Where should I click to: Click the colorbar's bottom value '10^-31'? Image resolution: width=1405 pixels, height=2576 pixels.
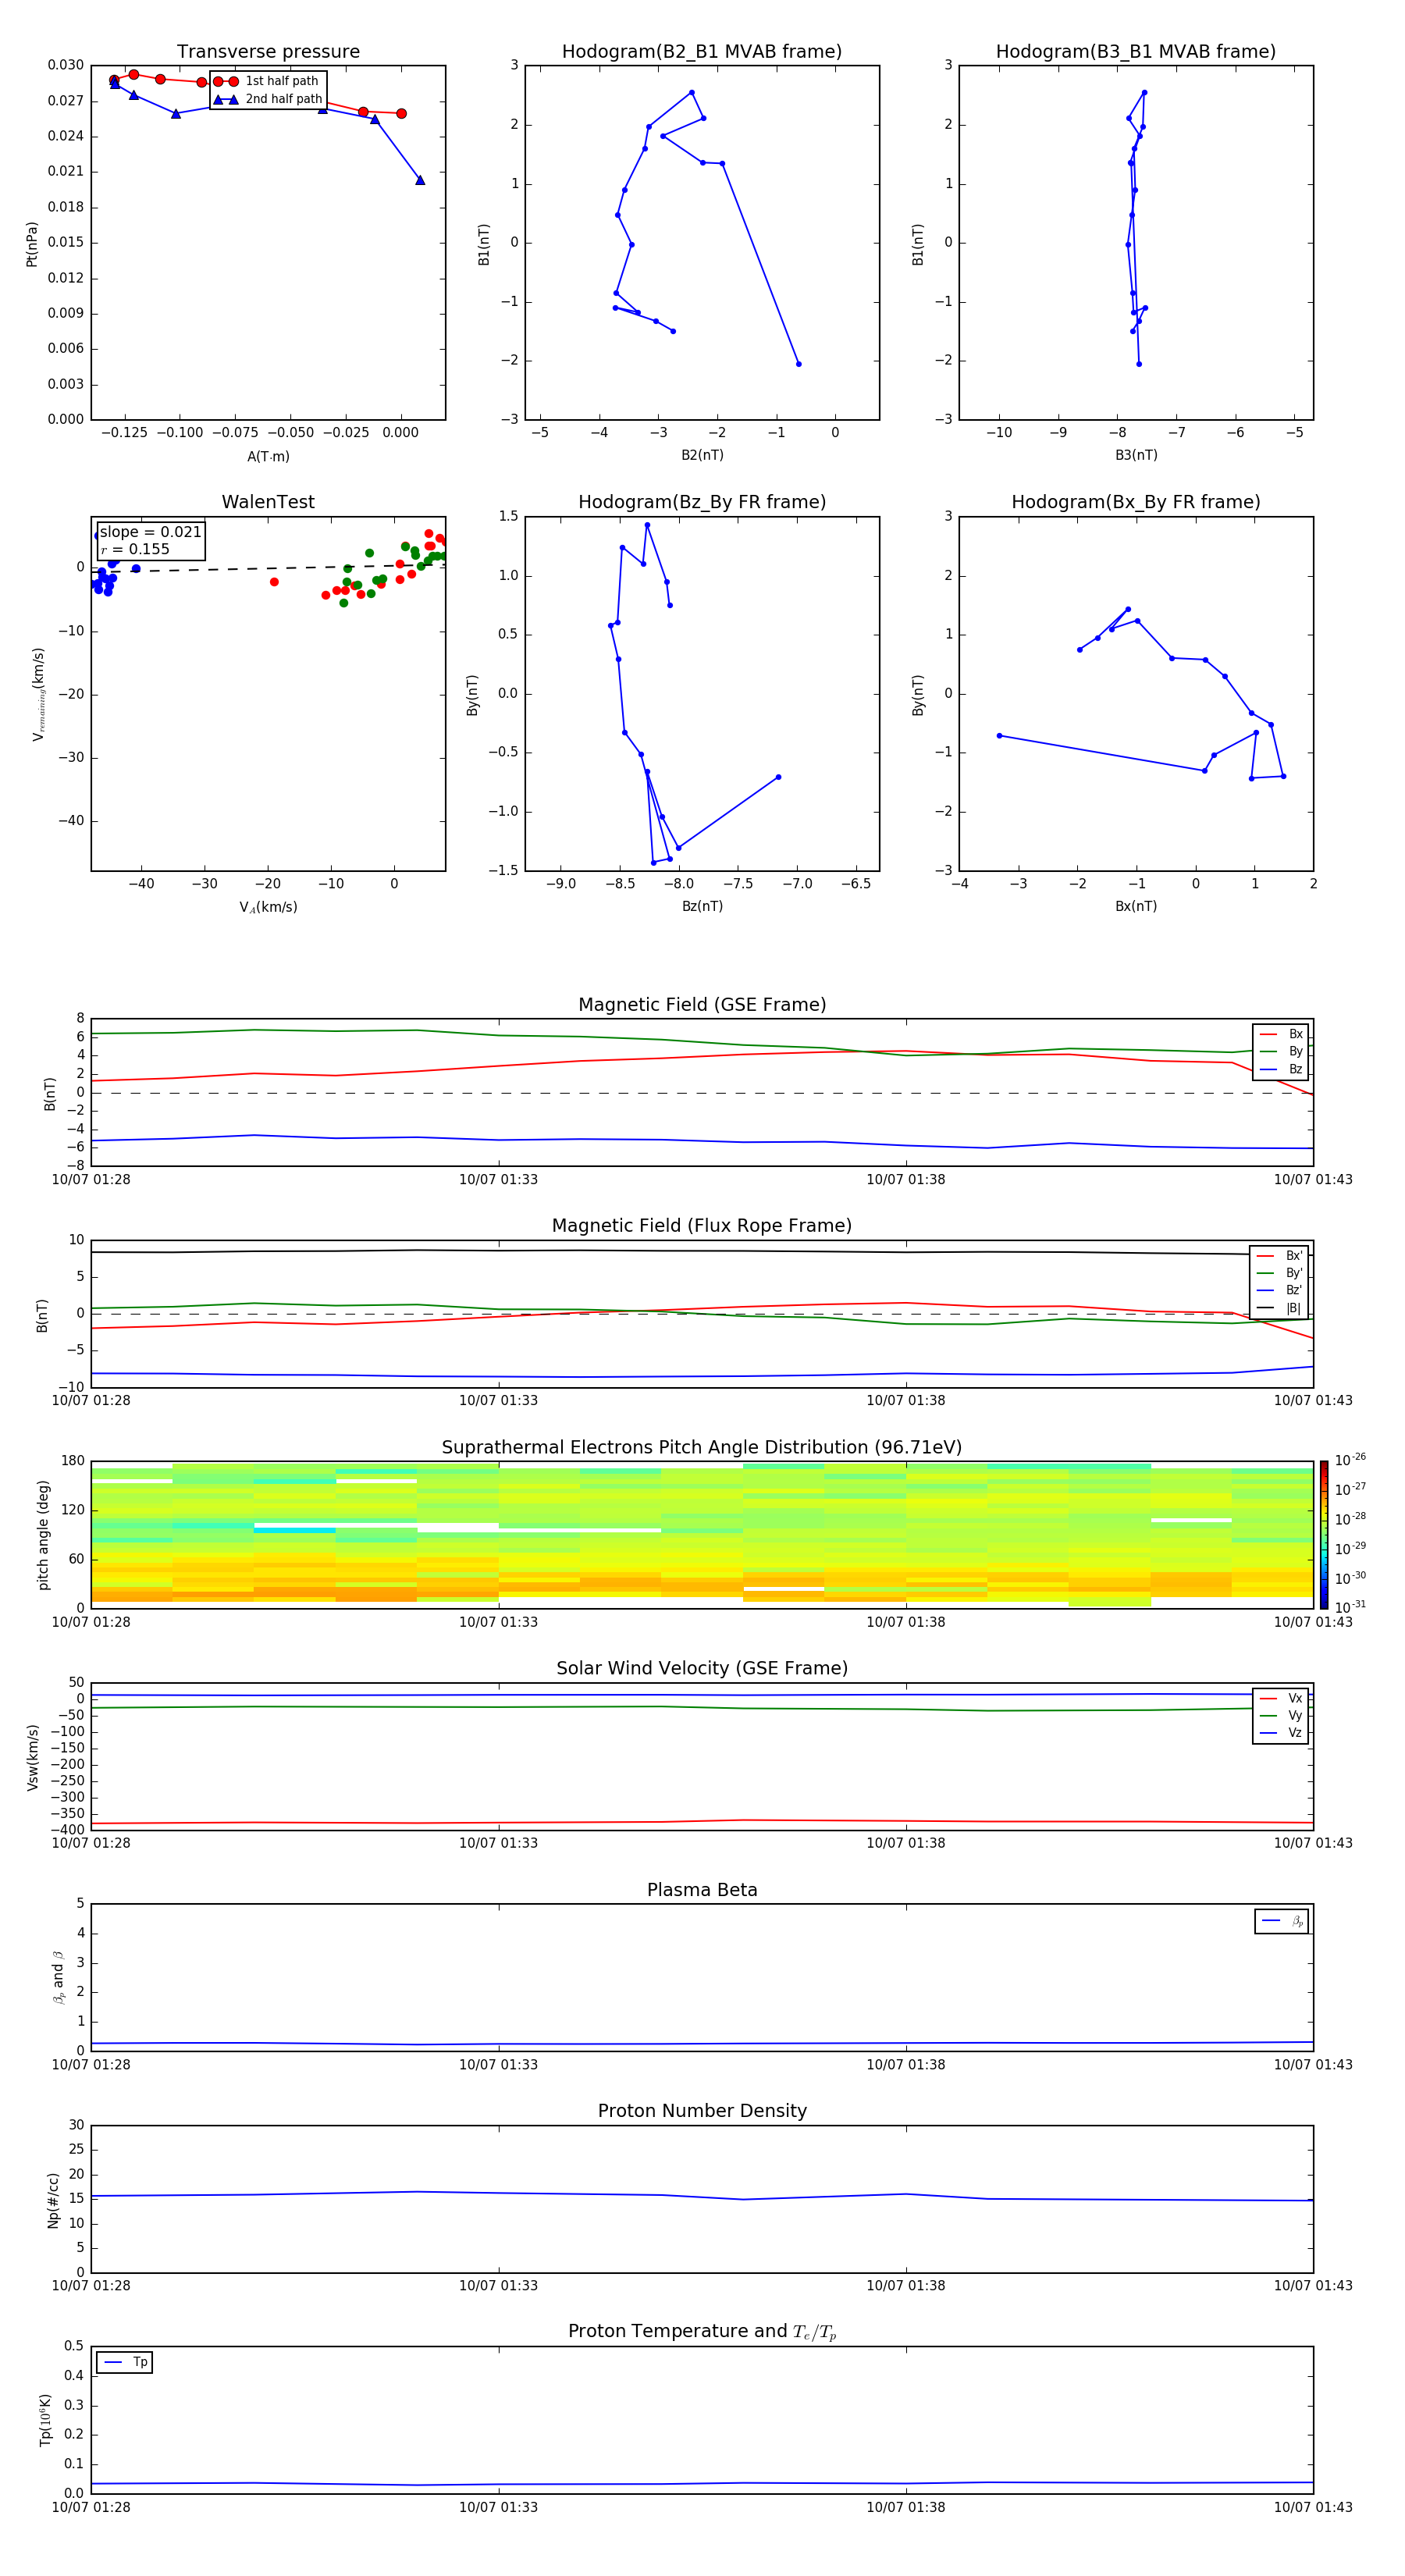1350,1607
